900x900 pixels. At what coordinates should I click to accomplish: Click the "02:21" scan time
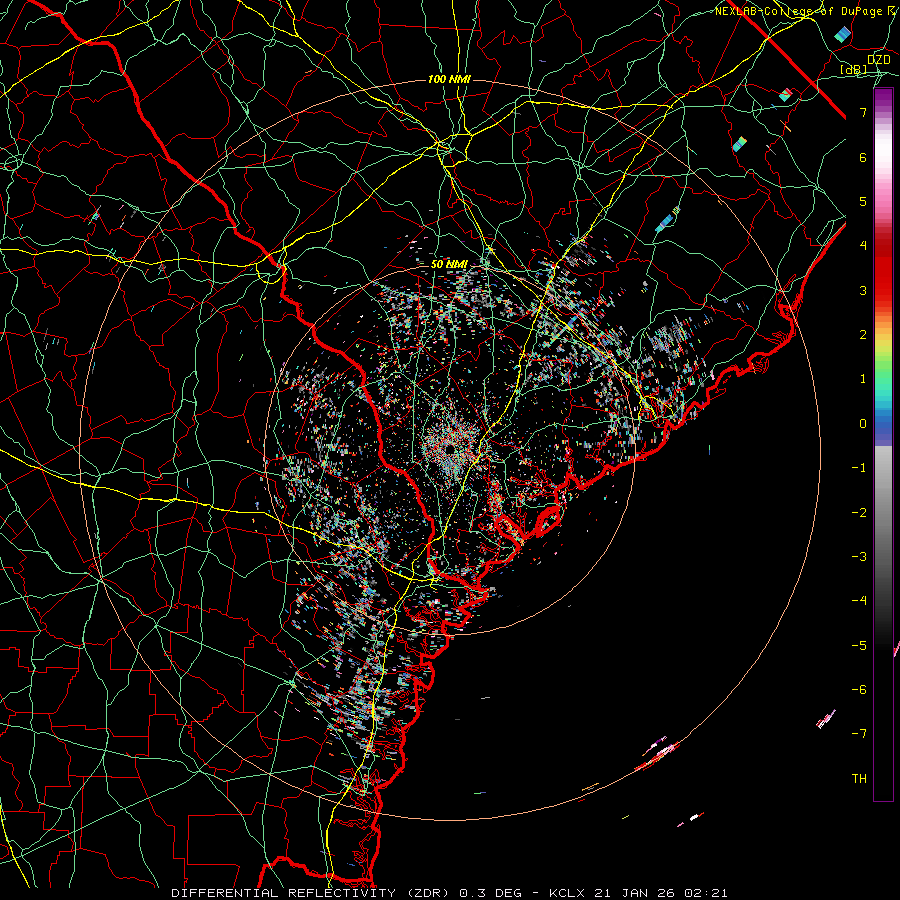coord(706,893)
